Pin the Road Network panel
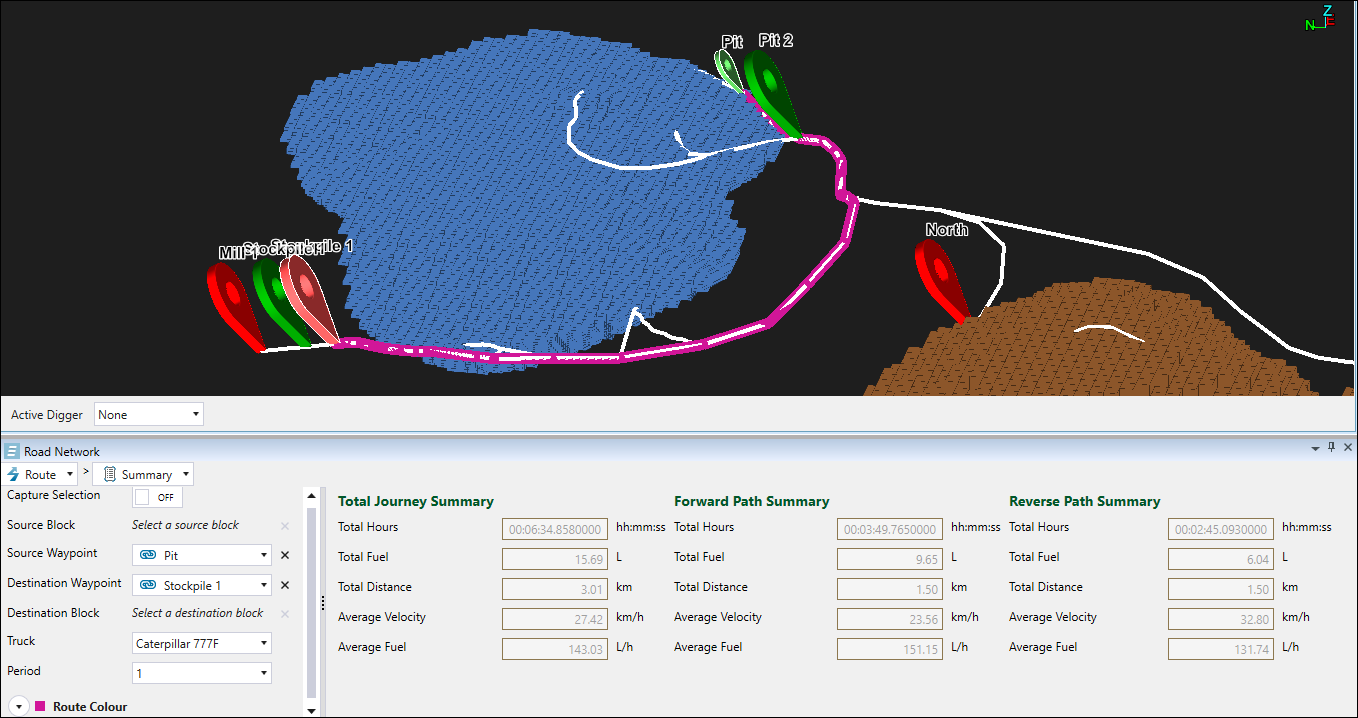Image resolution: width=1358 pixels, height=718 pixels. (1331, 448)
